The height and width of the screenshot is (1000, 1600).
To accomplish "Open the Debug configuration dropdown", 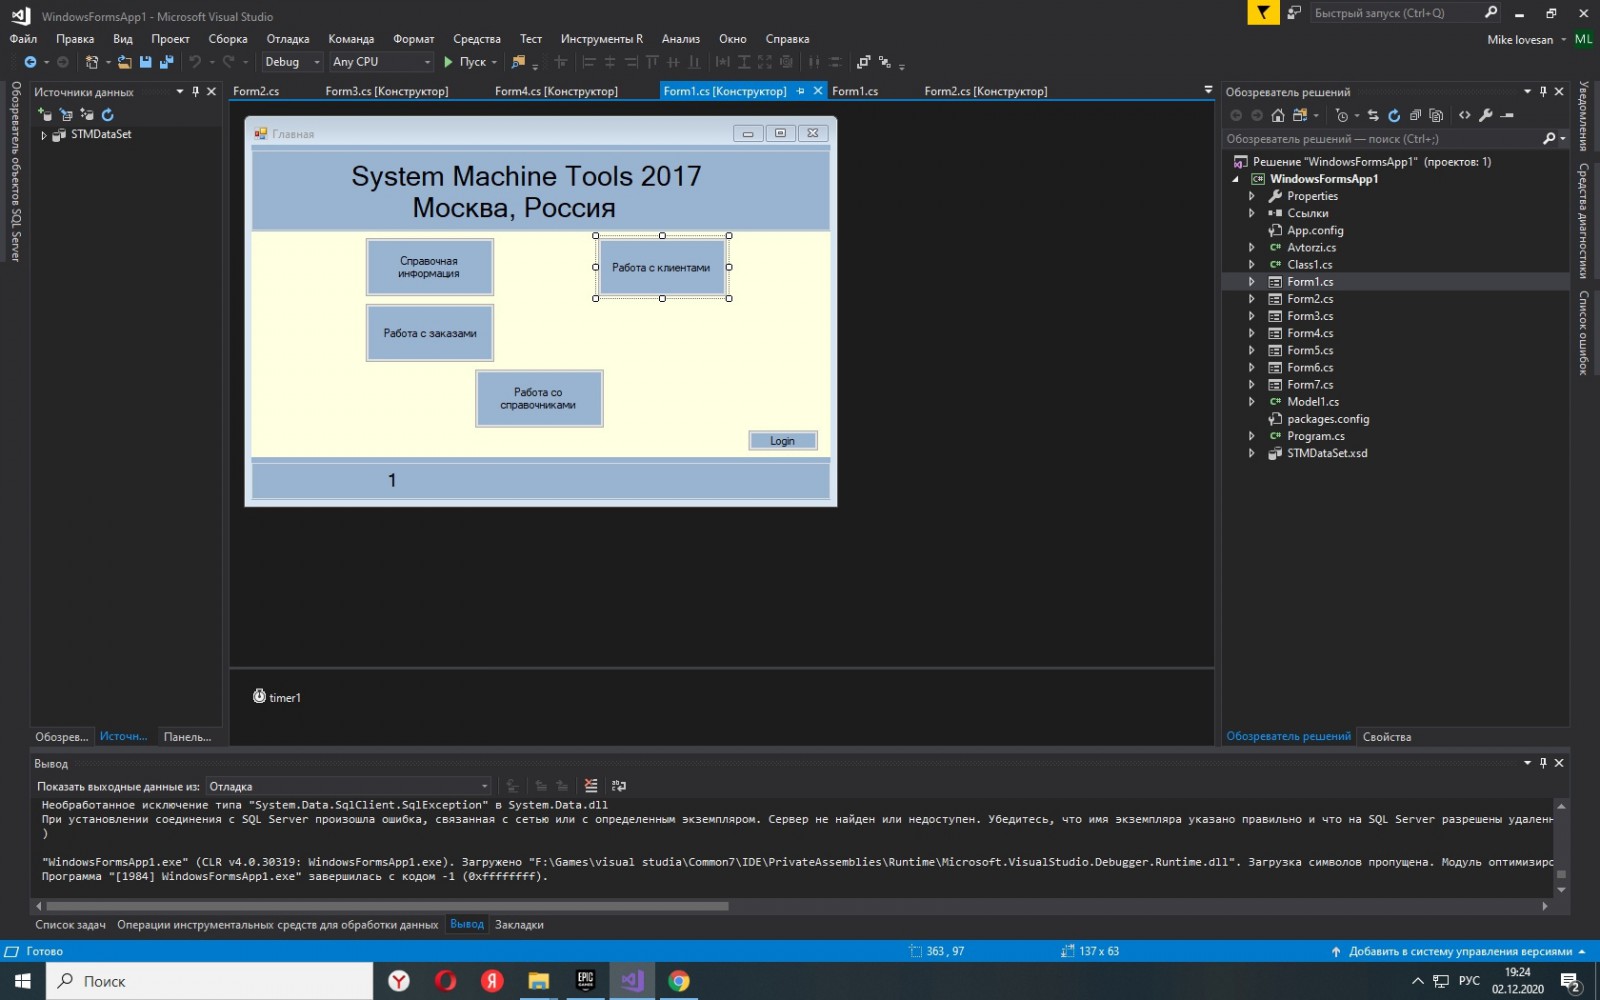I will point(292,62).
